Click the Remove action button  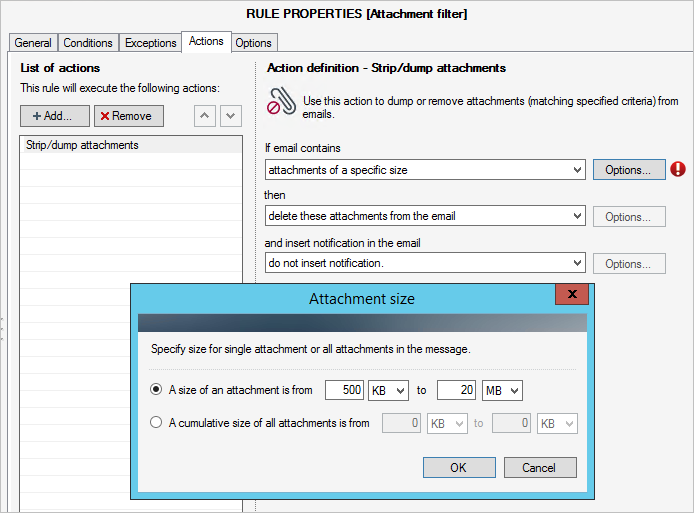pos(129,116)
